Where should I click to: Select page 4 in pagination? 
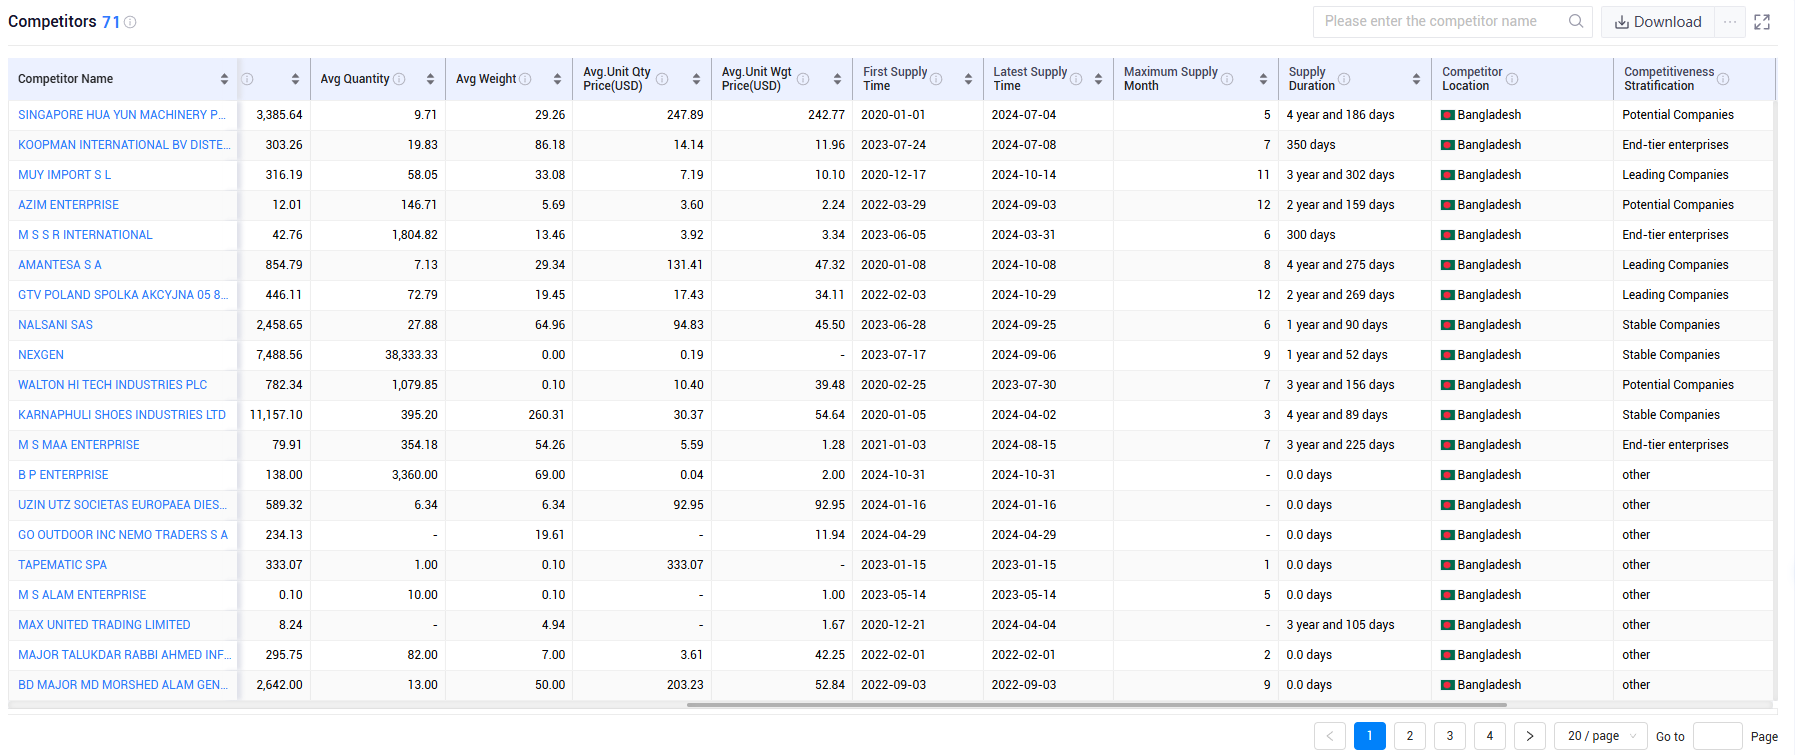[1490, 736]
